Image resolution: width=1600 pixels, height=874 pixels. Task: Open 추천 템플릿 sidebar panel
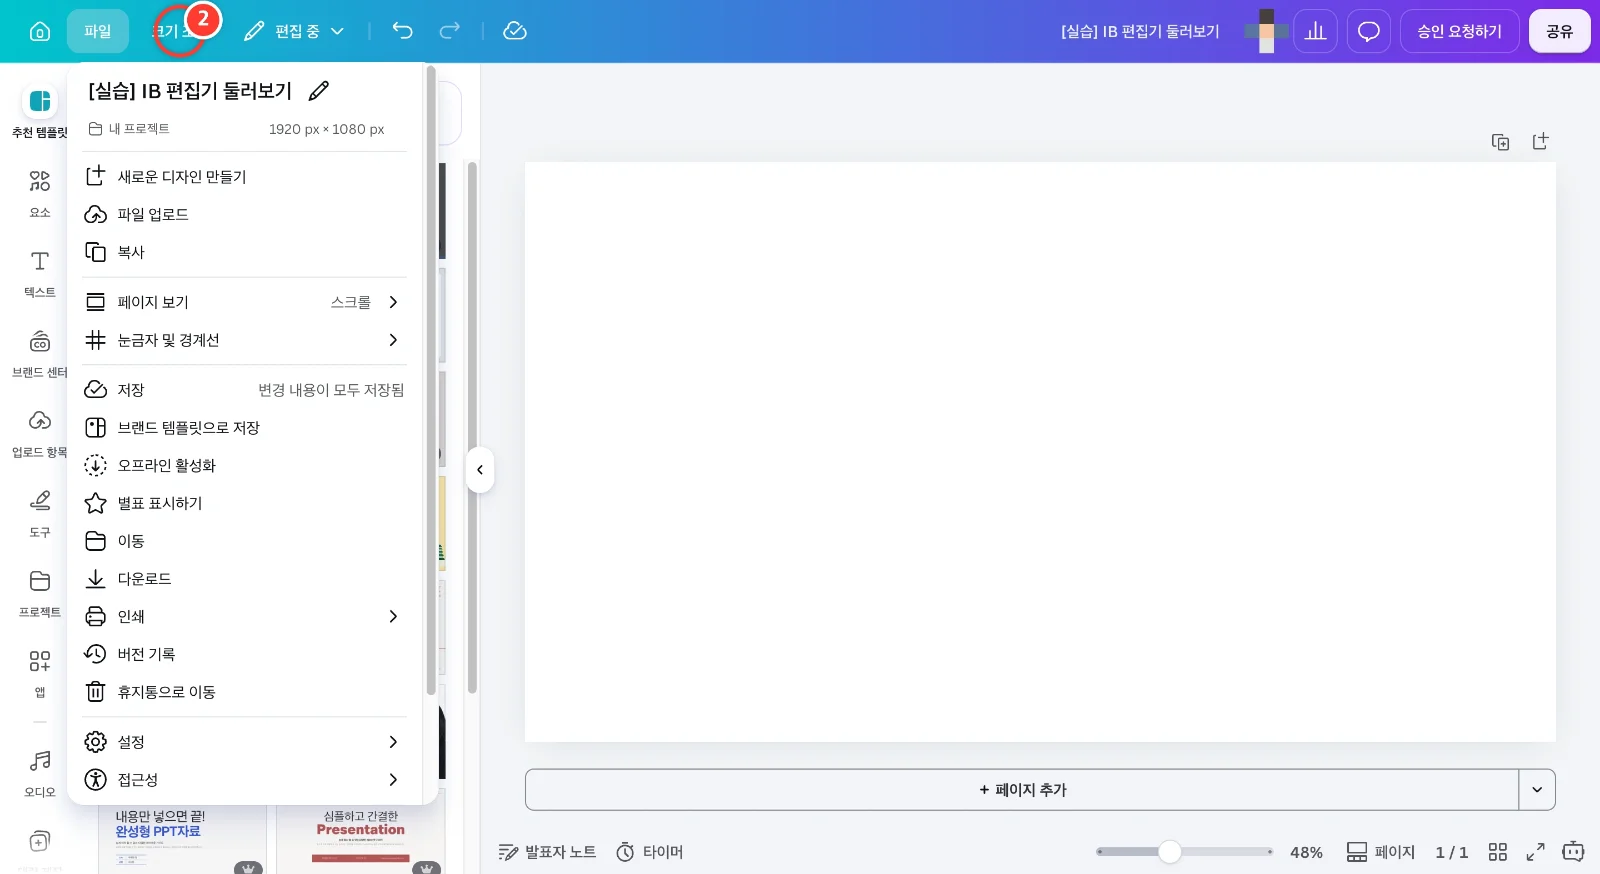point(40,112)
